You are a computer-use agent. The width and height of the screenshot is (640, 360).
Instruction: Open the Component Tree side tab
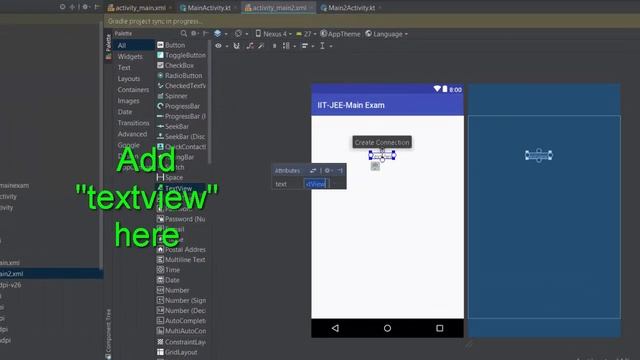pos(108,333)
